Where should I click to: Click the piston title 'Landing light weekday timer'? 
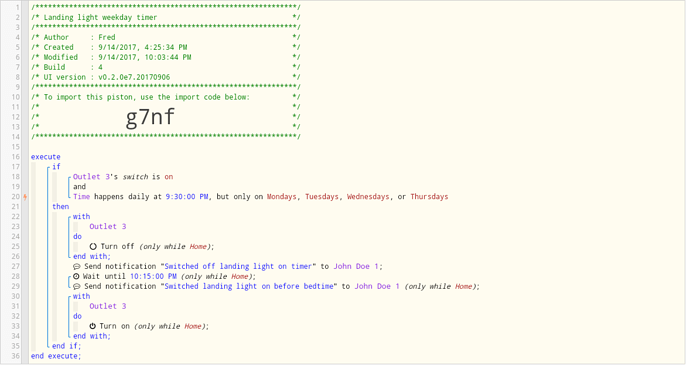pos(100,18)
